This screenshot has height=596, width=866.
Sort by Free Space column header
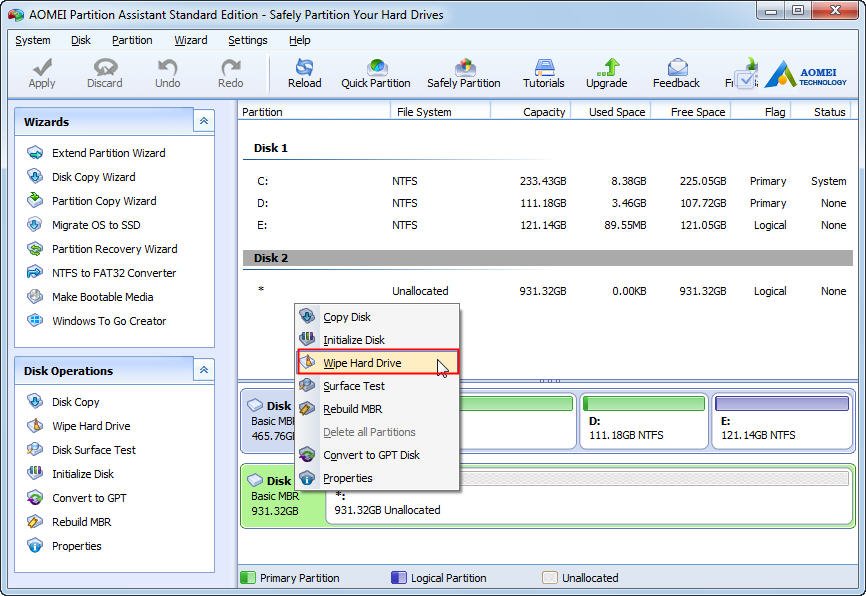[691, 112]
